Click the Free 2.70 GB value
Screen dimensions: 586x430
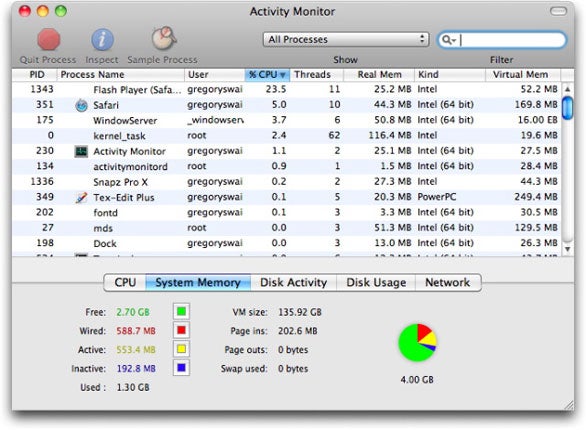click(x=133, y=312)
